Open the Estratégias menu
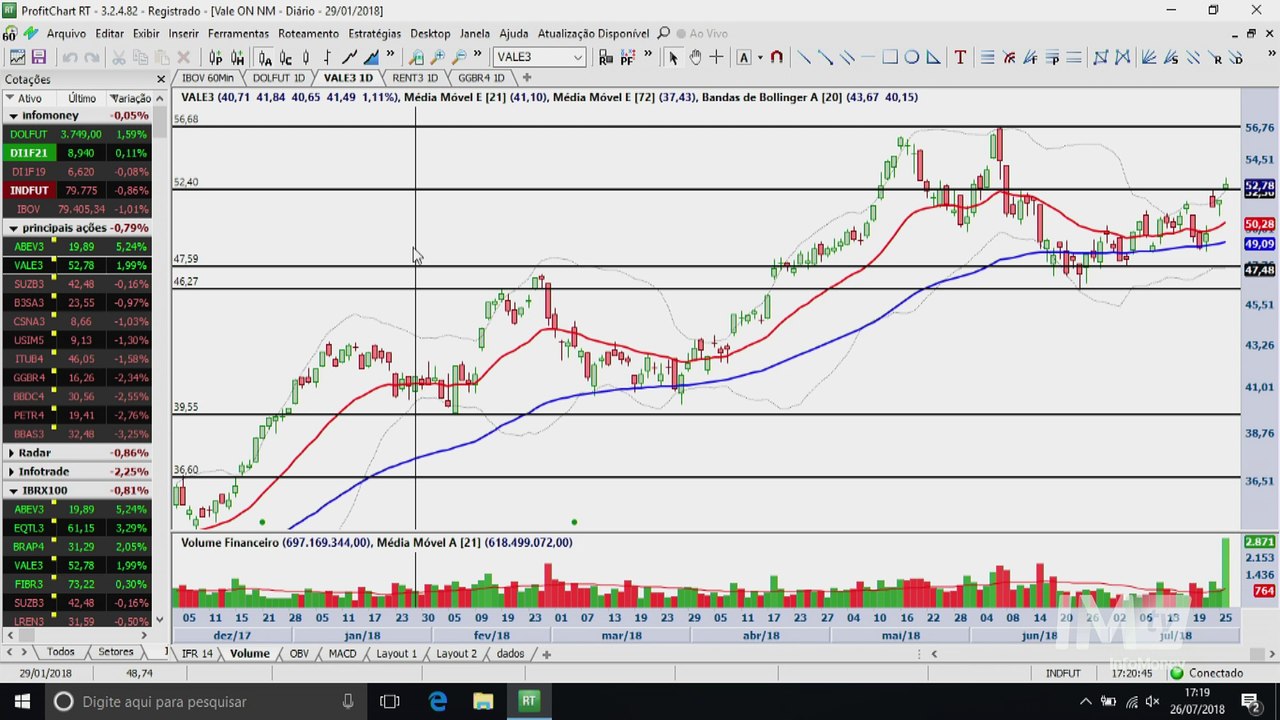 pyautogui.click(x=374, y=33)
